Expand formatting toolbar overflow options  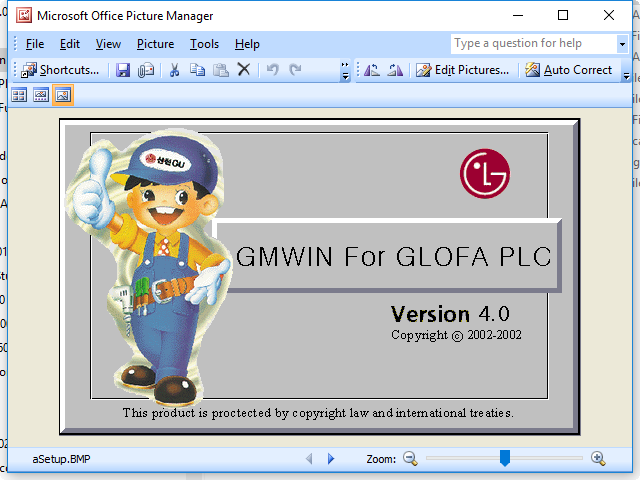point(626,71)
